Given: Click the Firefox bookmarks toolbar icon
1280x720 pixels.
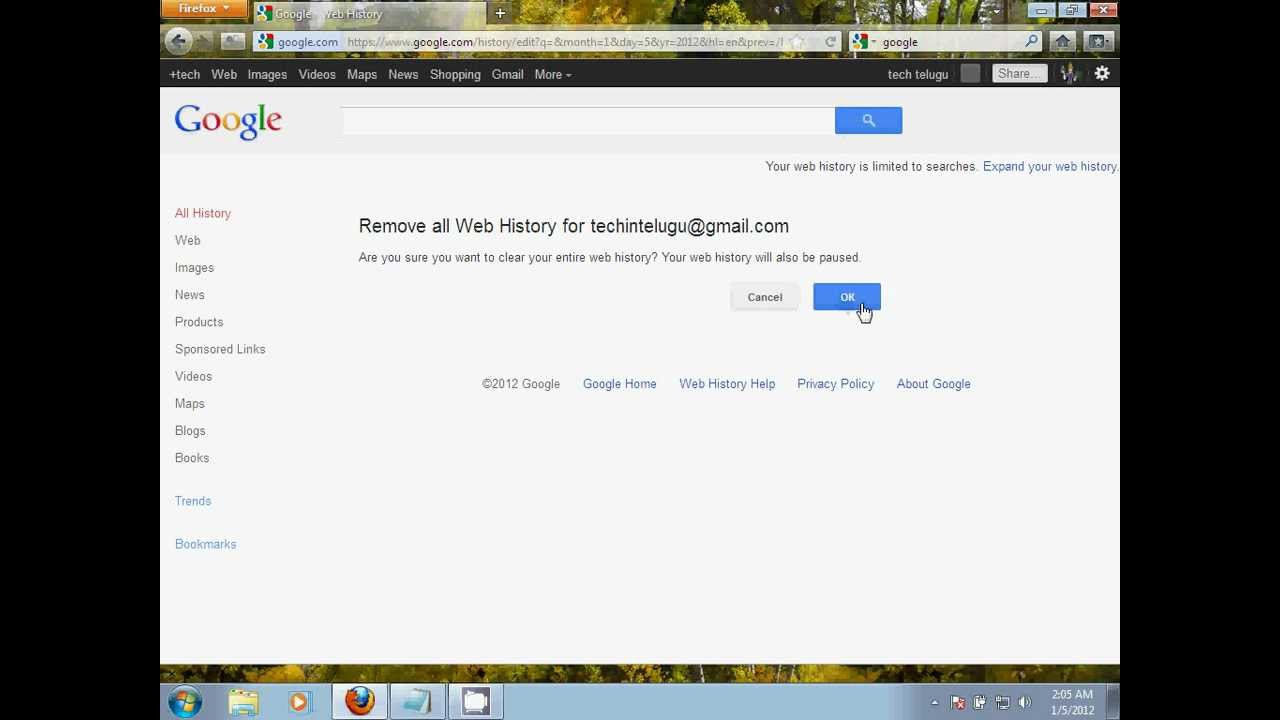Looking at the screenshot, I should click(1097, 42).
